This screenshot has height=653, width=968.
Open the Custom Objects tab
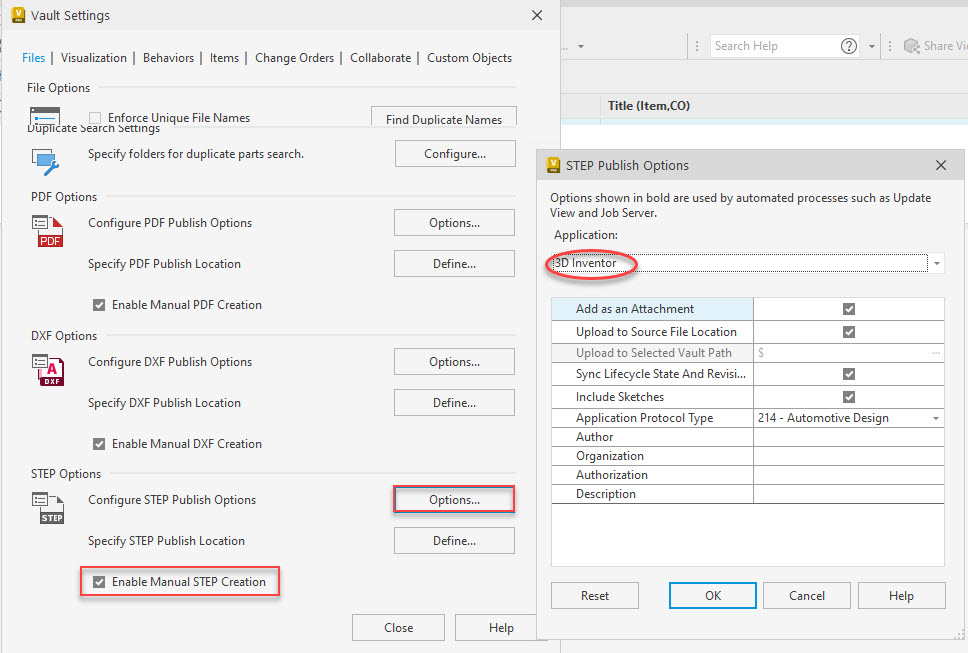point(469,57)
